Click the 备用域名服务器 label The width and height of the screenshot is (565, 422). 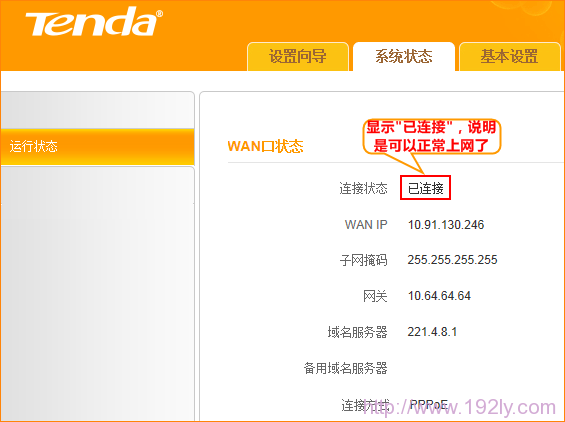[x=346, y=368]
